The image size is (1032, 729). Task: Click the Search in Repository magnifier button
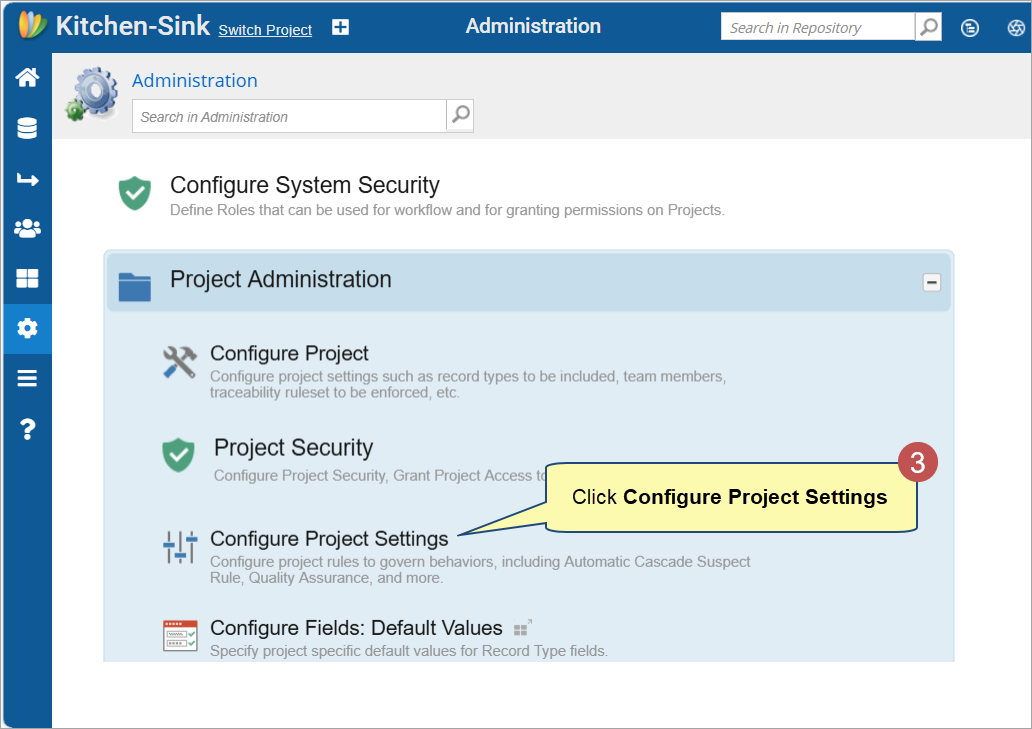click(928, 27)
